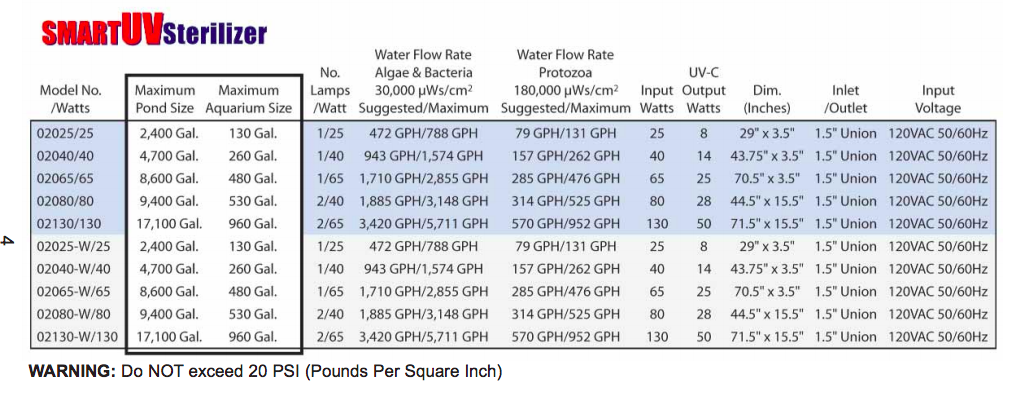Click the model 02065/65 cell
1017x401 pixels.
71,178
